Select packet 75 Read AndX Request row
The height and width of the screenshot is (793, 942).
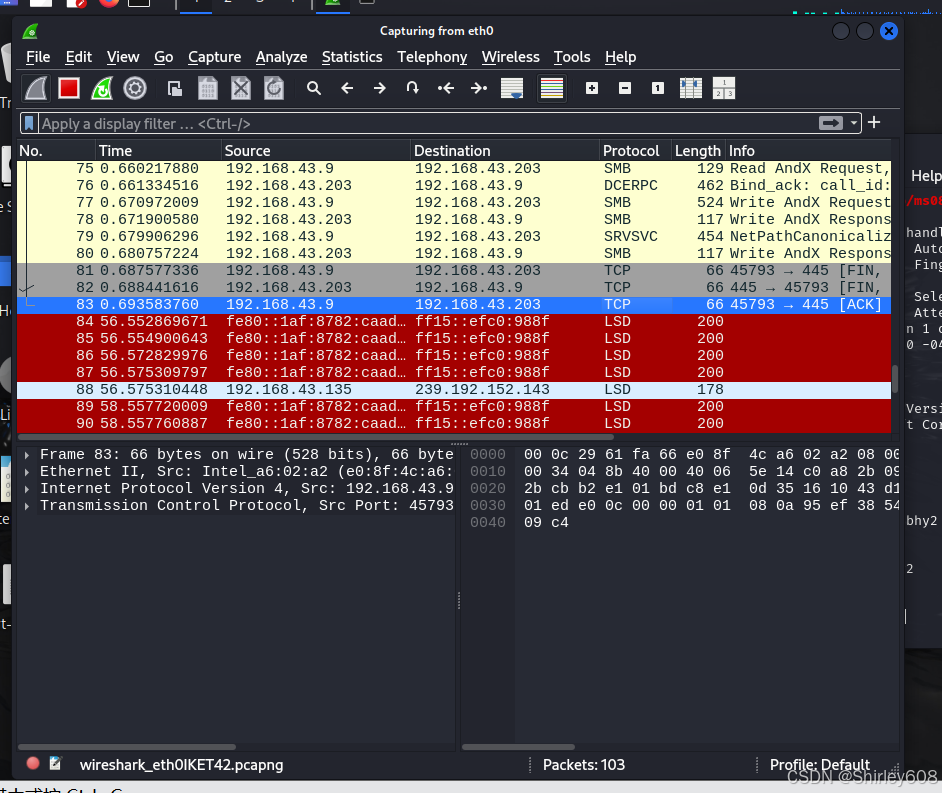tap(454, 169)
